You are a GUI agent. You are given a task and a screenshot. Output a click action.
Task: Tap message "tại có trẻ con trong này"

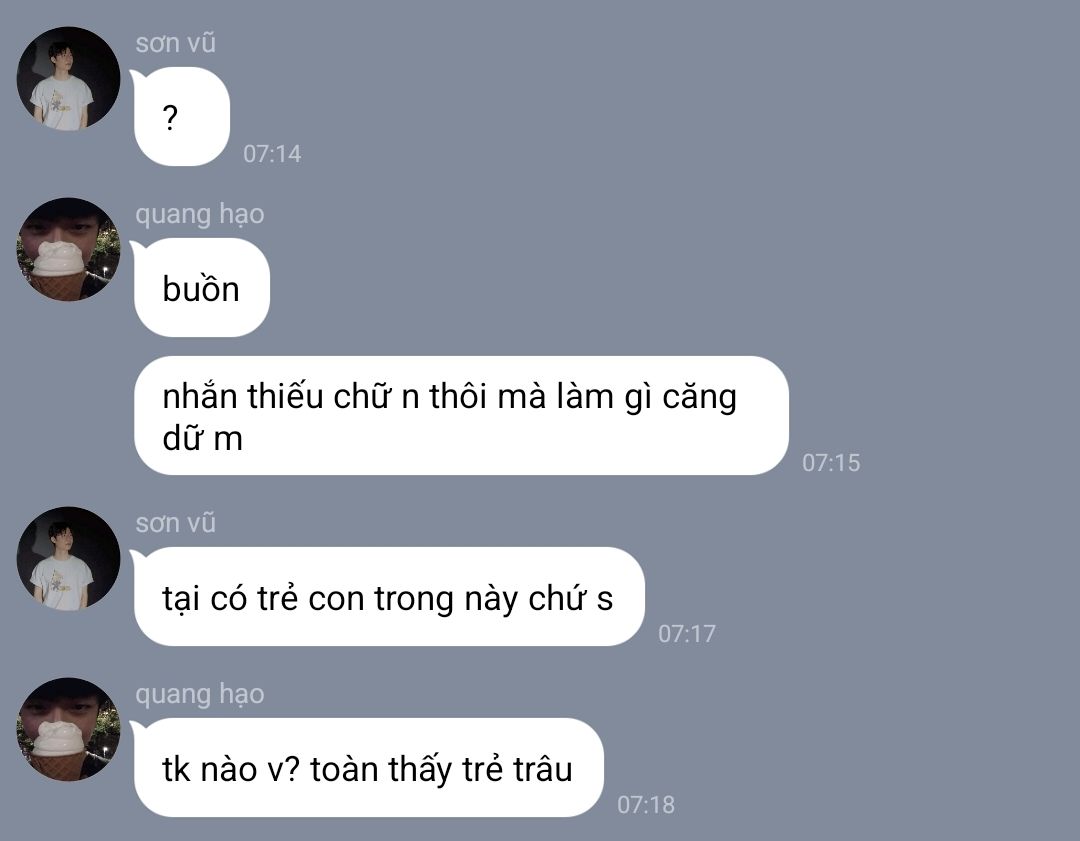click(388, 596)
